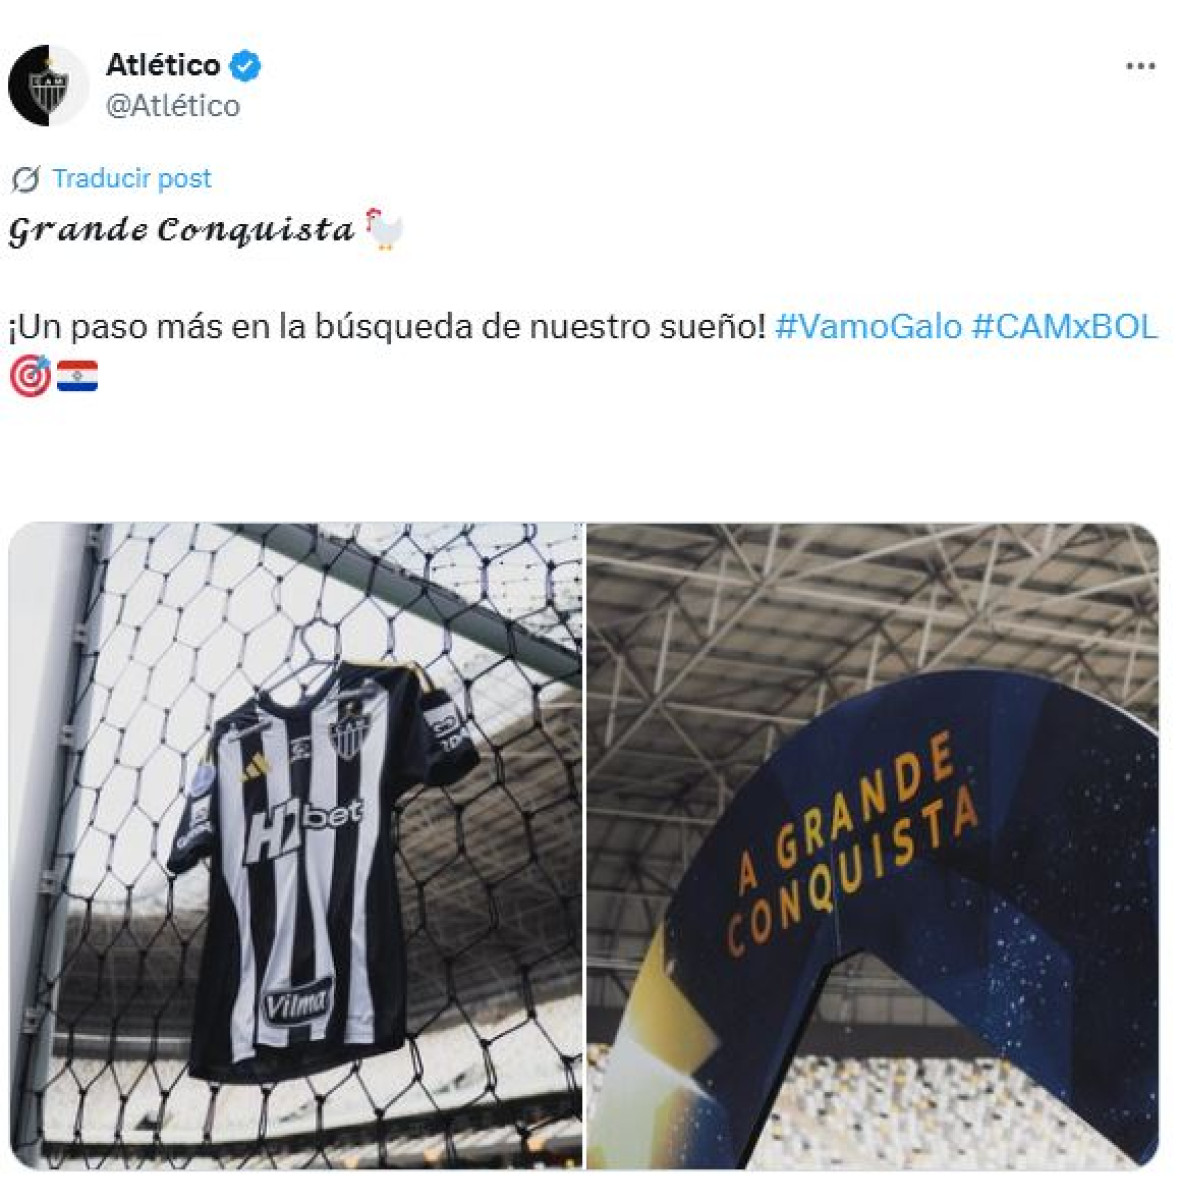Click the Spanish tweet sentence text
The image size is (1181, 1200).
coord(387,326)
